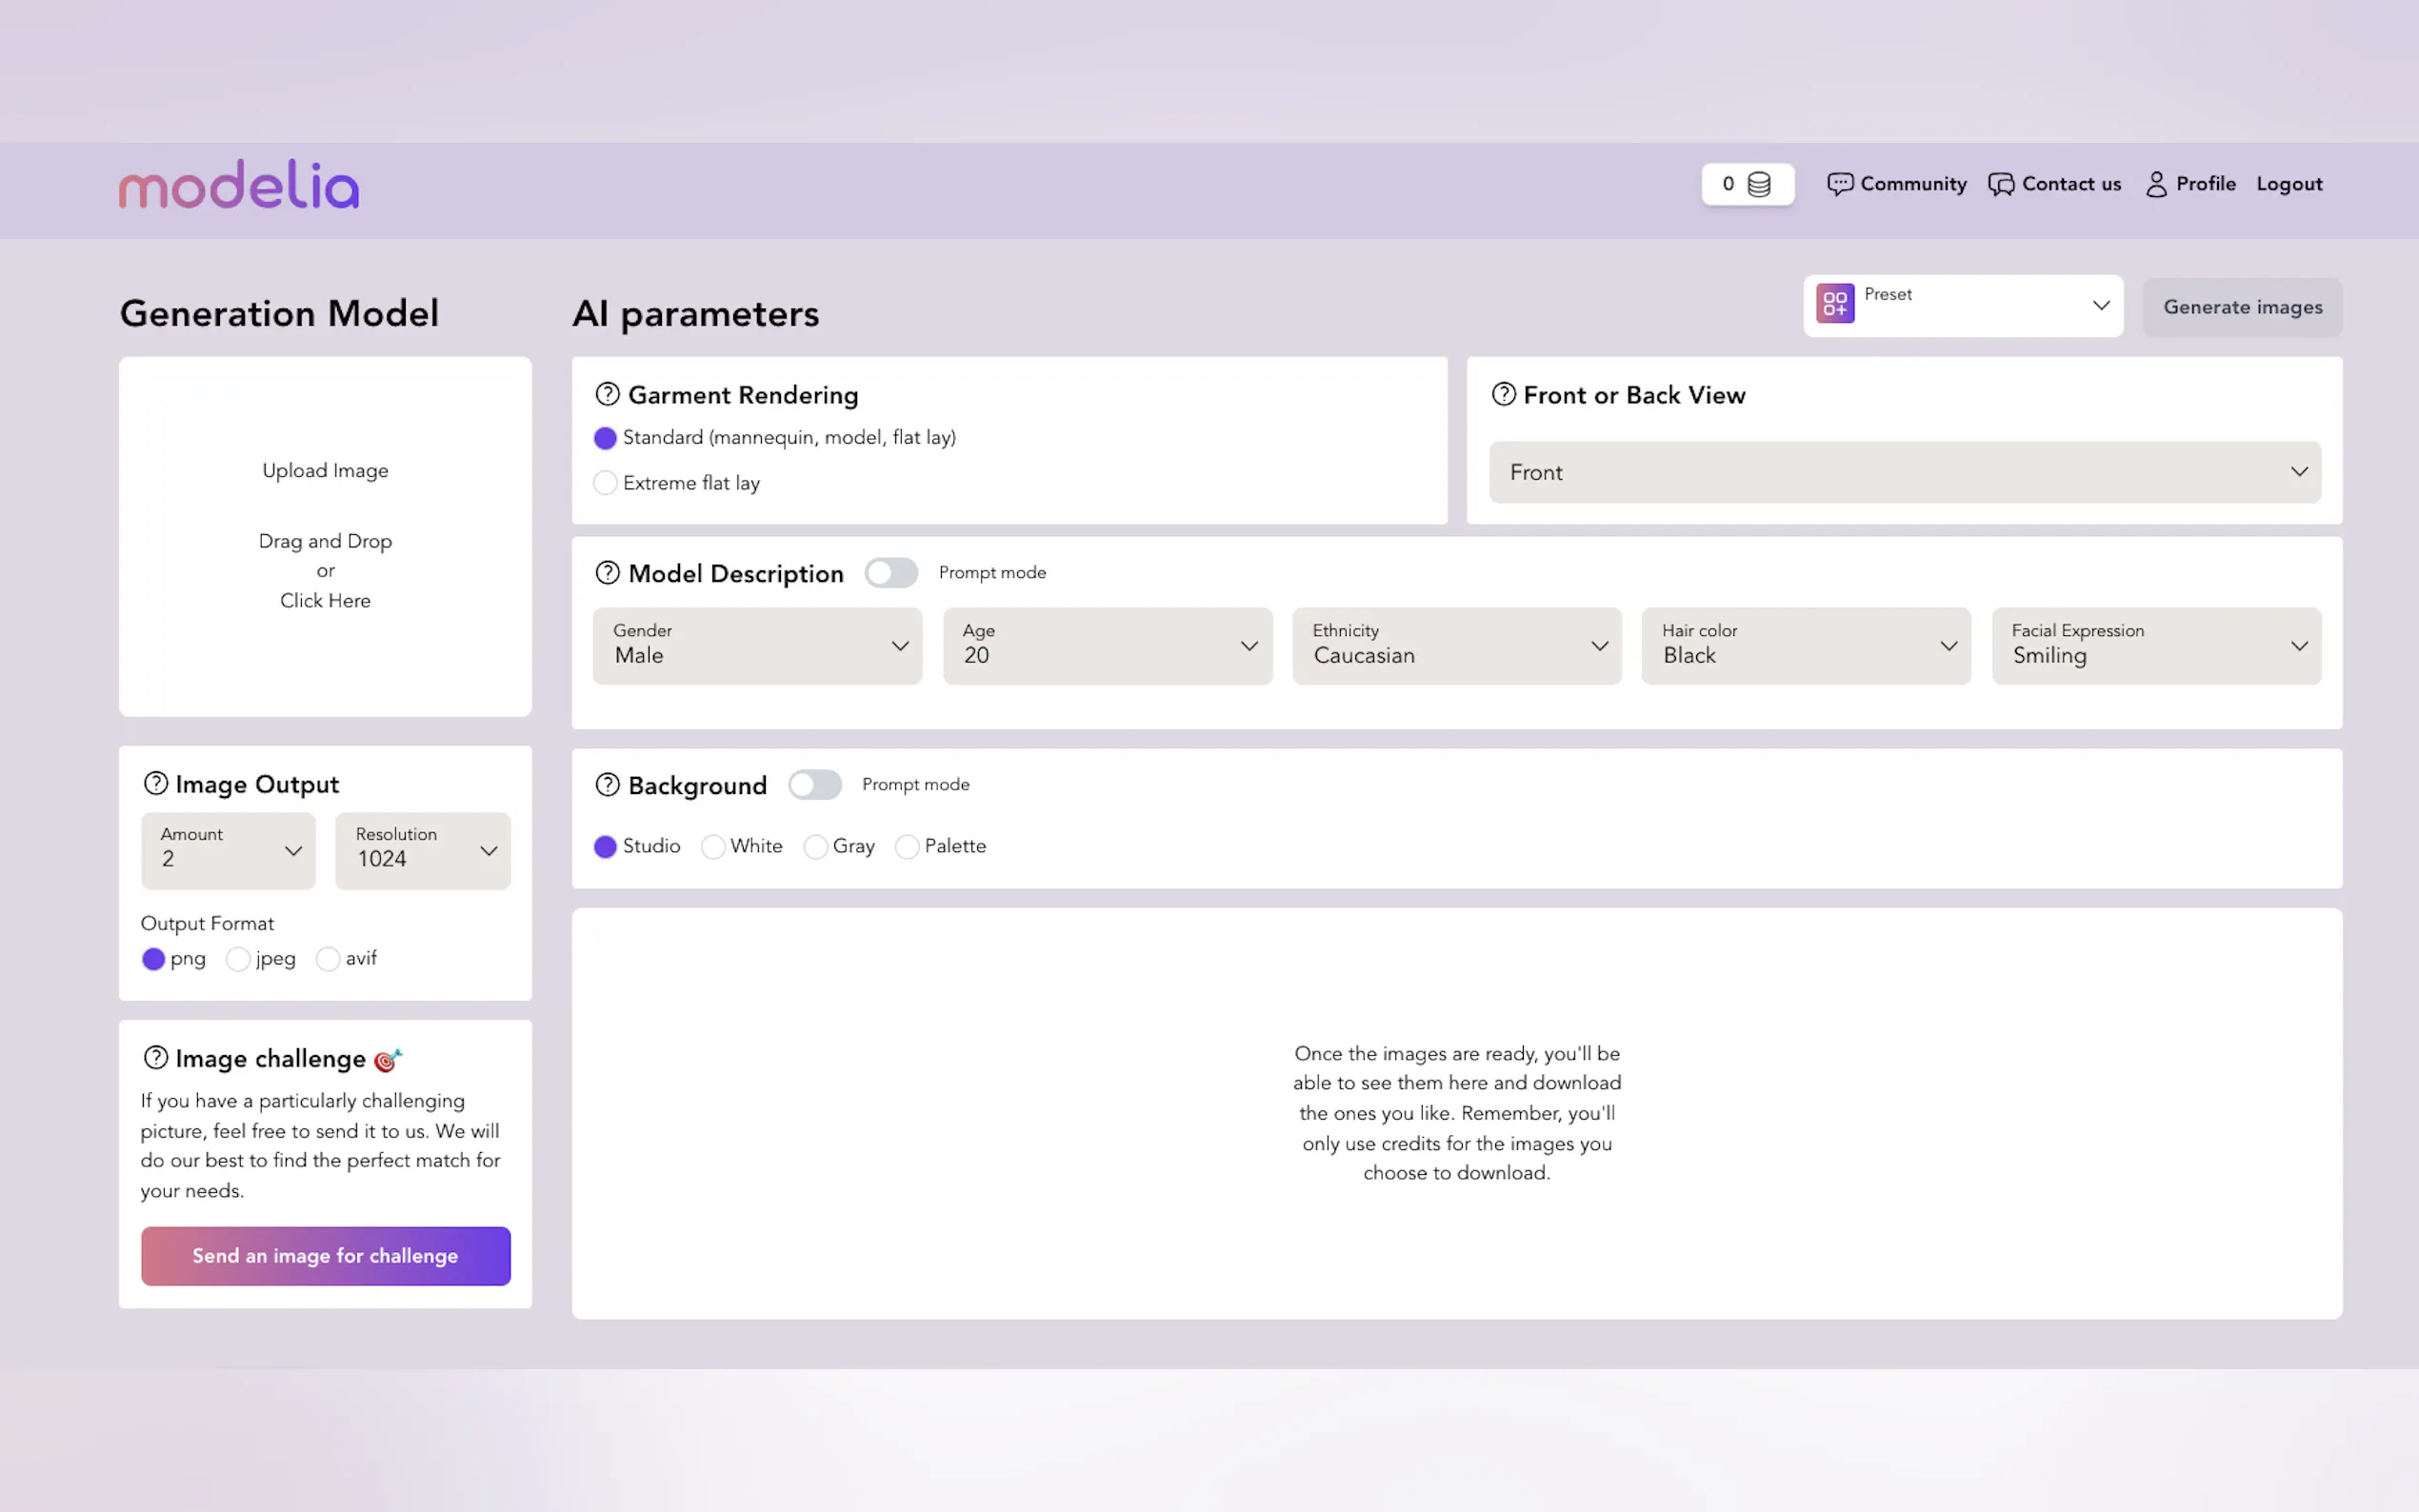Click the Background help icon
The width and height of the screenshot is (2419, 1512).
pyautogui.click(x=607, y=785)
